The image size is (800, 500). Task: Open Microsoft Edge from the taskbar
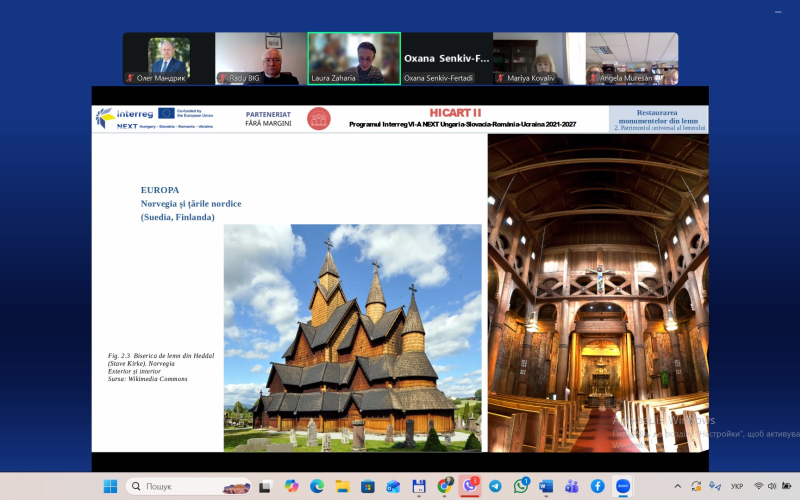tap(317, 486)
